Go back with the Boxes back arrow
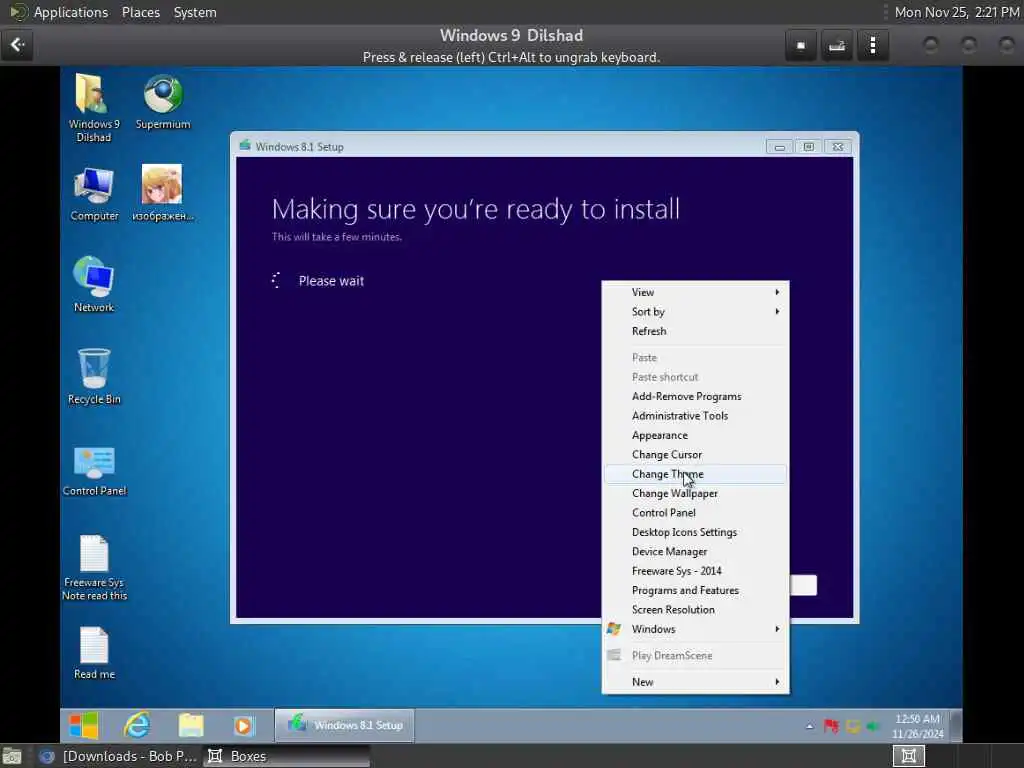Image resolution: width=1024 pixels, height=768 pixels. coord(17,45)
